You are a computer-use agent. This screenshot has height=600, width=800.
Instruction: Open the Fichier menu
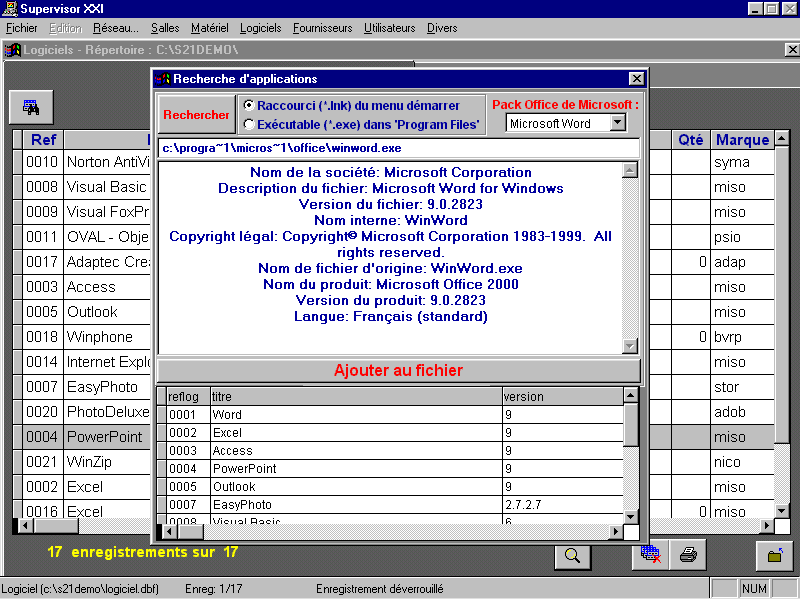tap(21, 28)
